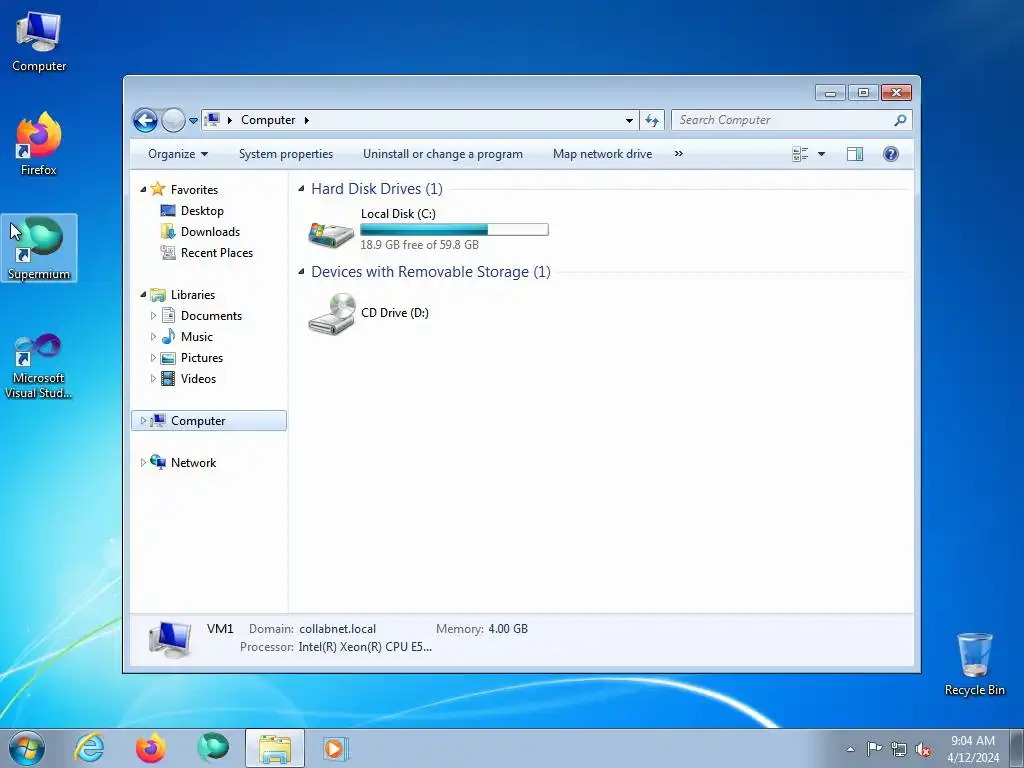Open the Organize dropdown menu
Image resolution: width=1024 pixels, height=768 pixels.
(x=178, y=154)
